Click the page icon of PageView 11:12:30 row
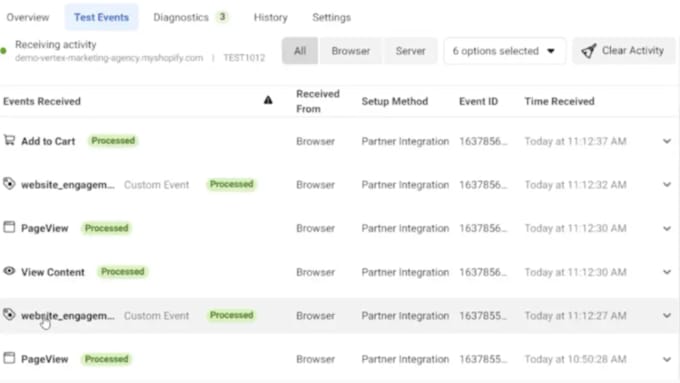Image resolution: width=680 pixels, height=383 pixels. click(9, 227)
